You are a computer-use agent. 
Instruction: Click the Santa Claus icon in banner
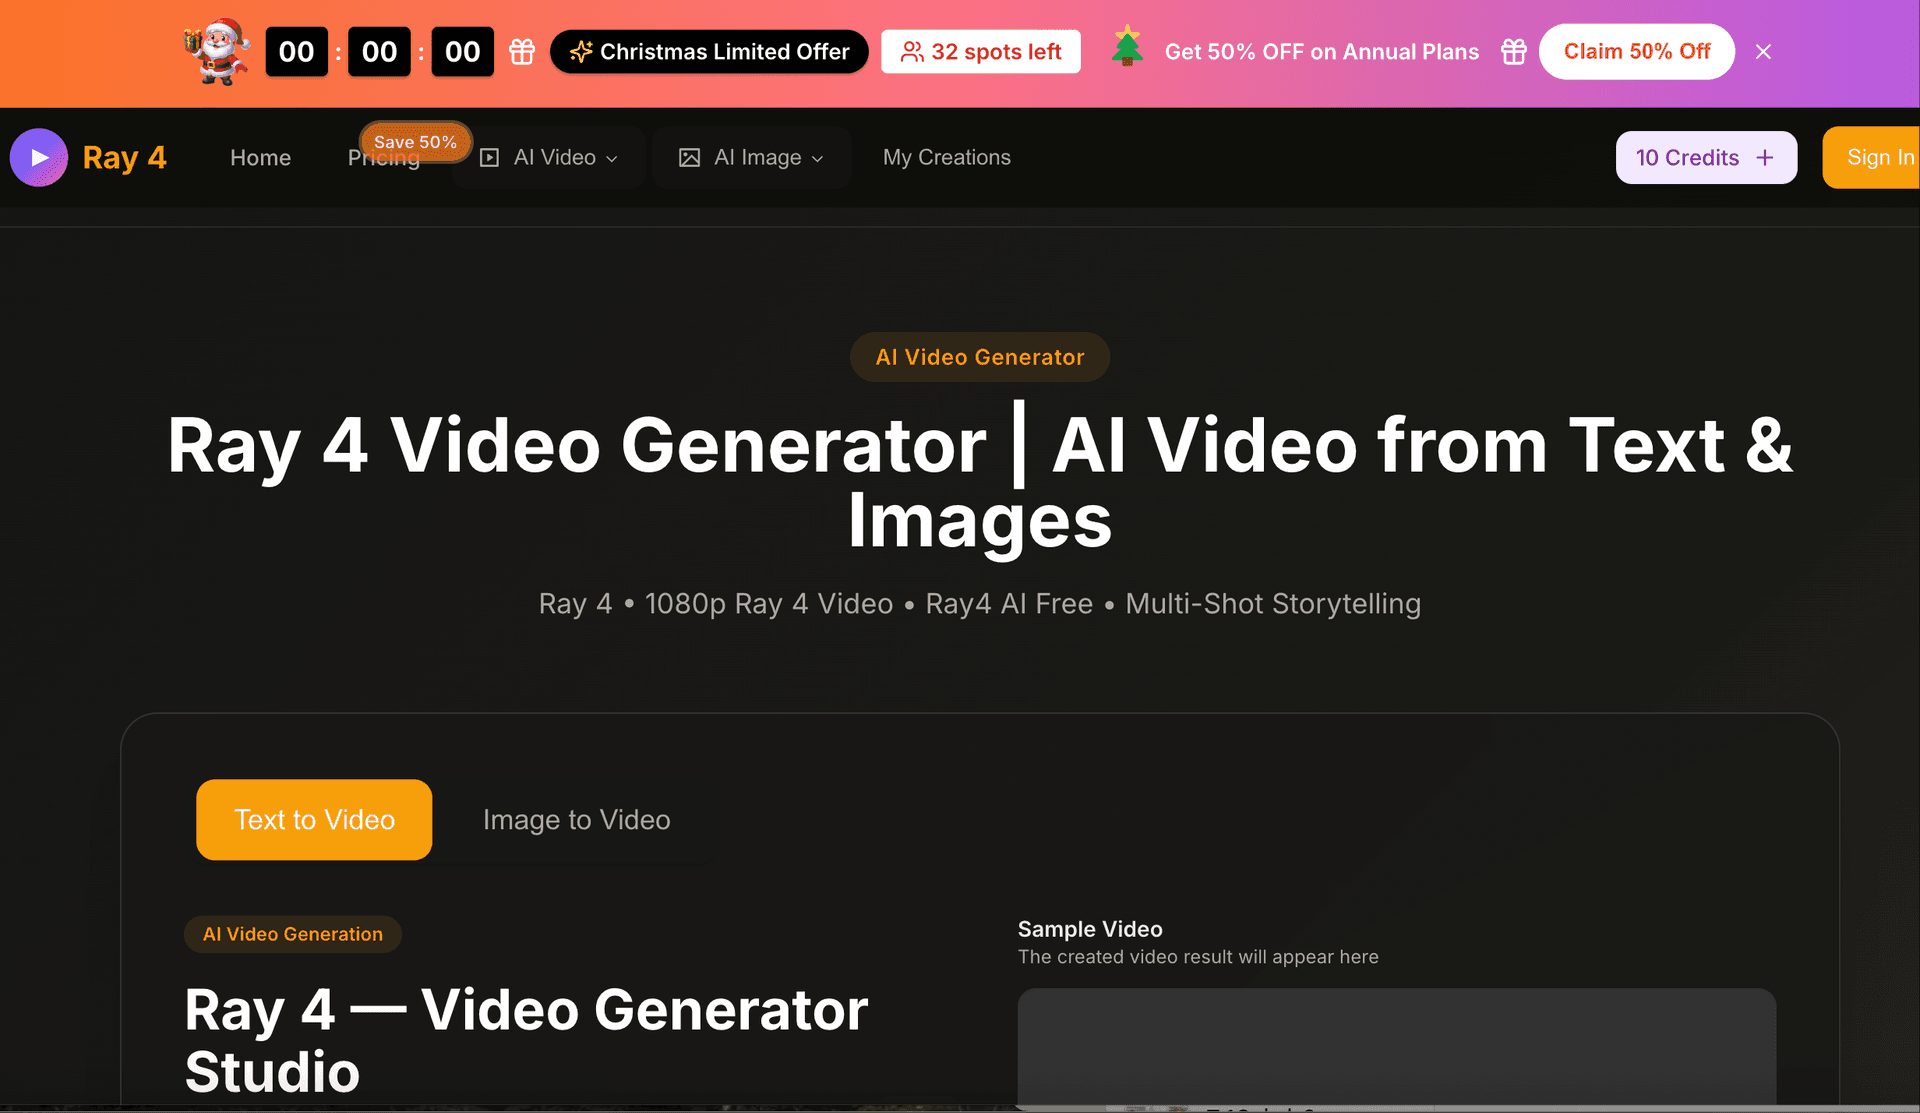click(x=217, y=52)
